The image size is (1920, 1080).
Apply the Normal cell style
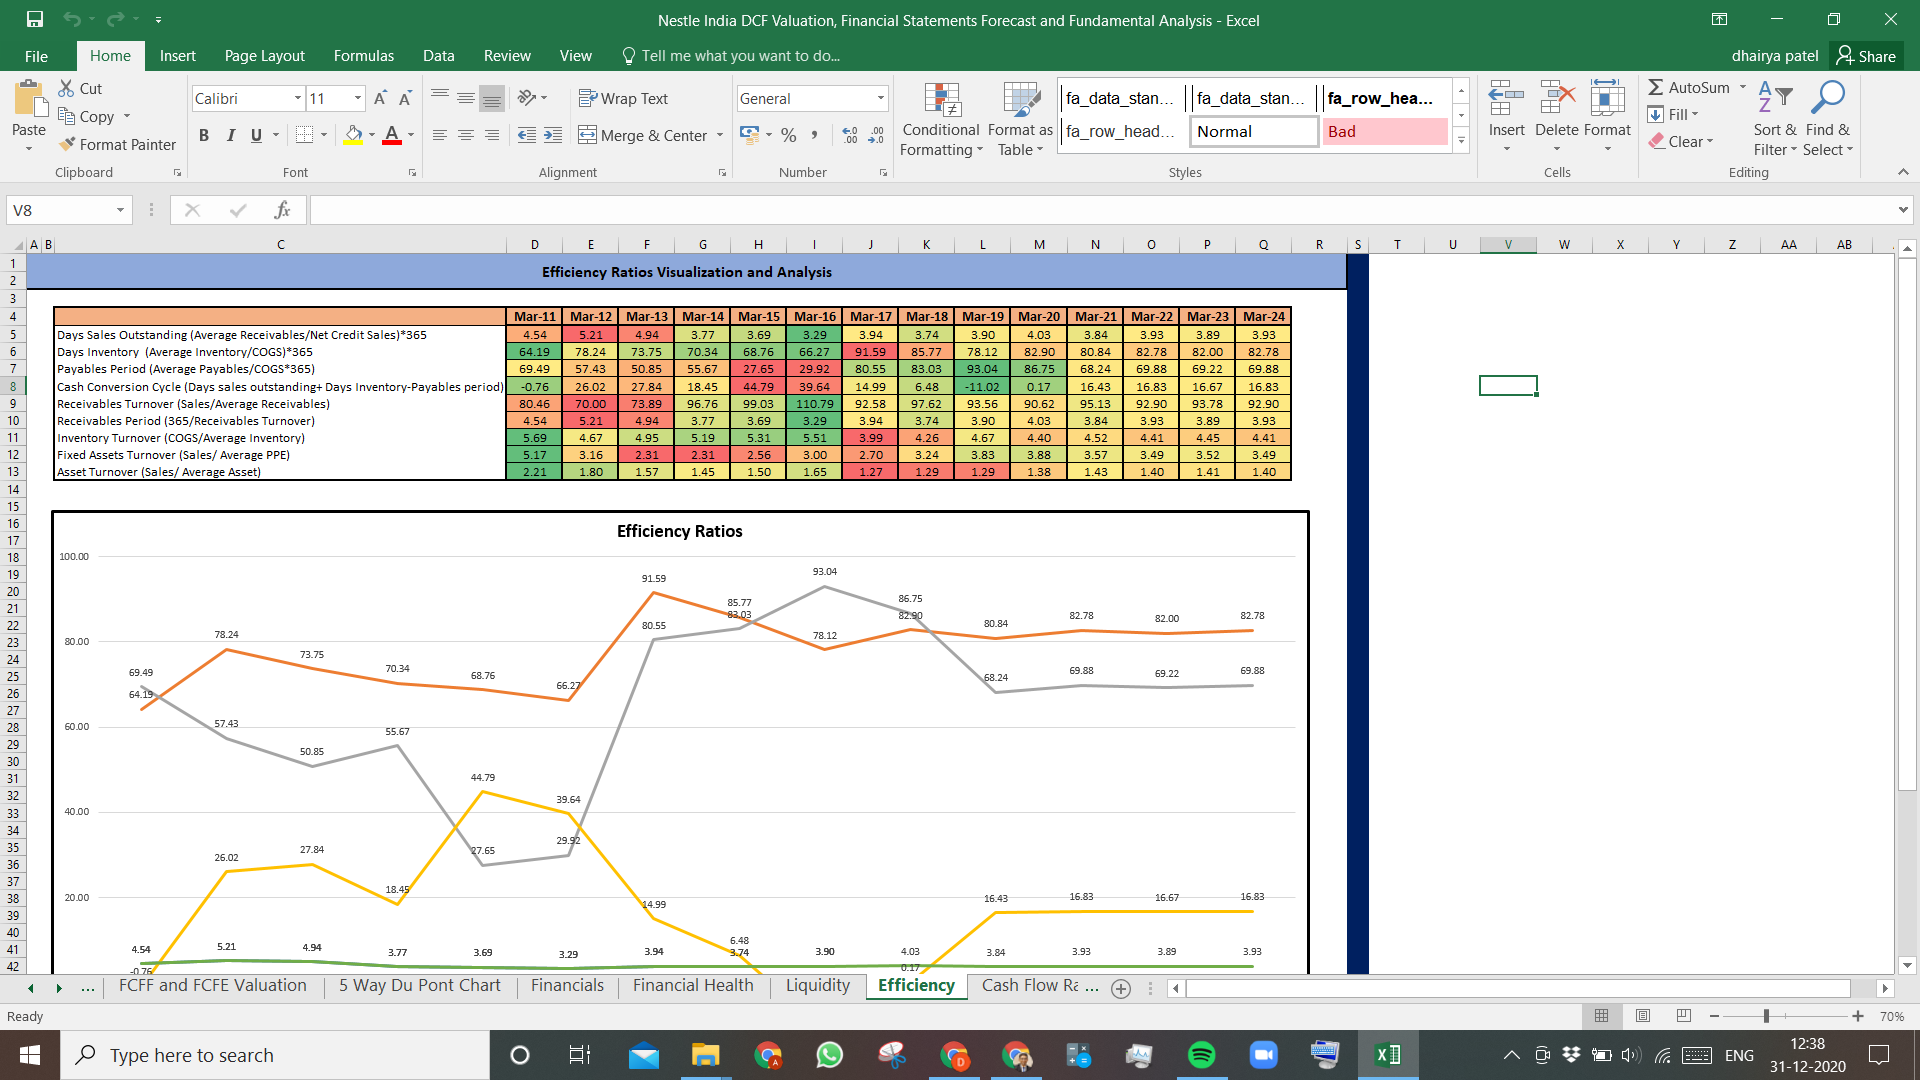coord(1254,131)
